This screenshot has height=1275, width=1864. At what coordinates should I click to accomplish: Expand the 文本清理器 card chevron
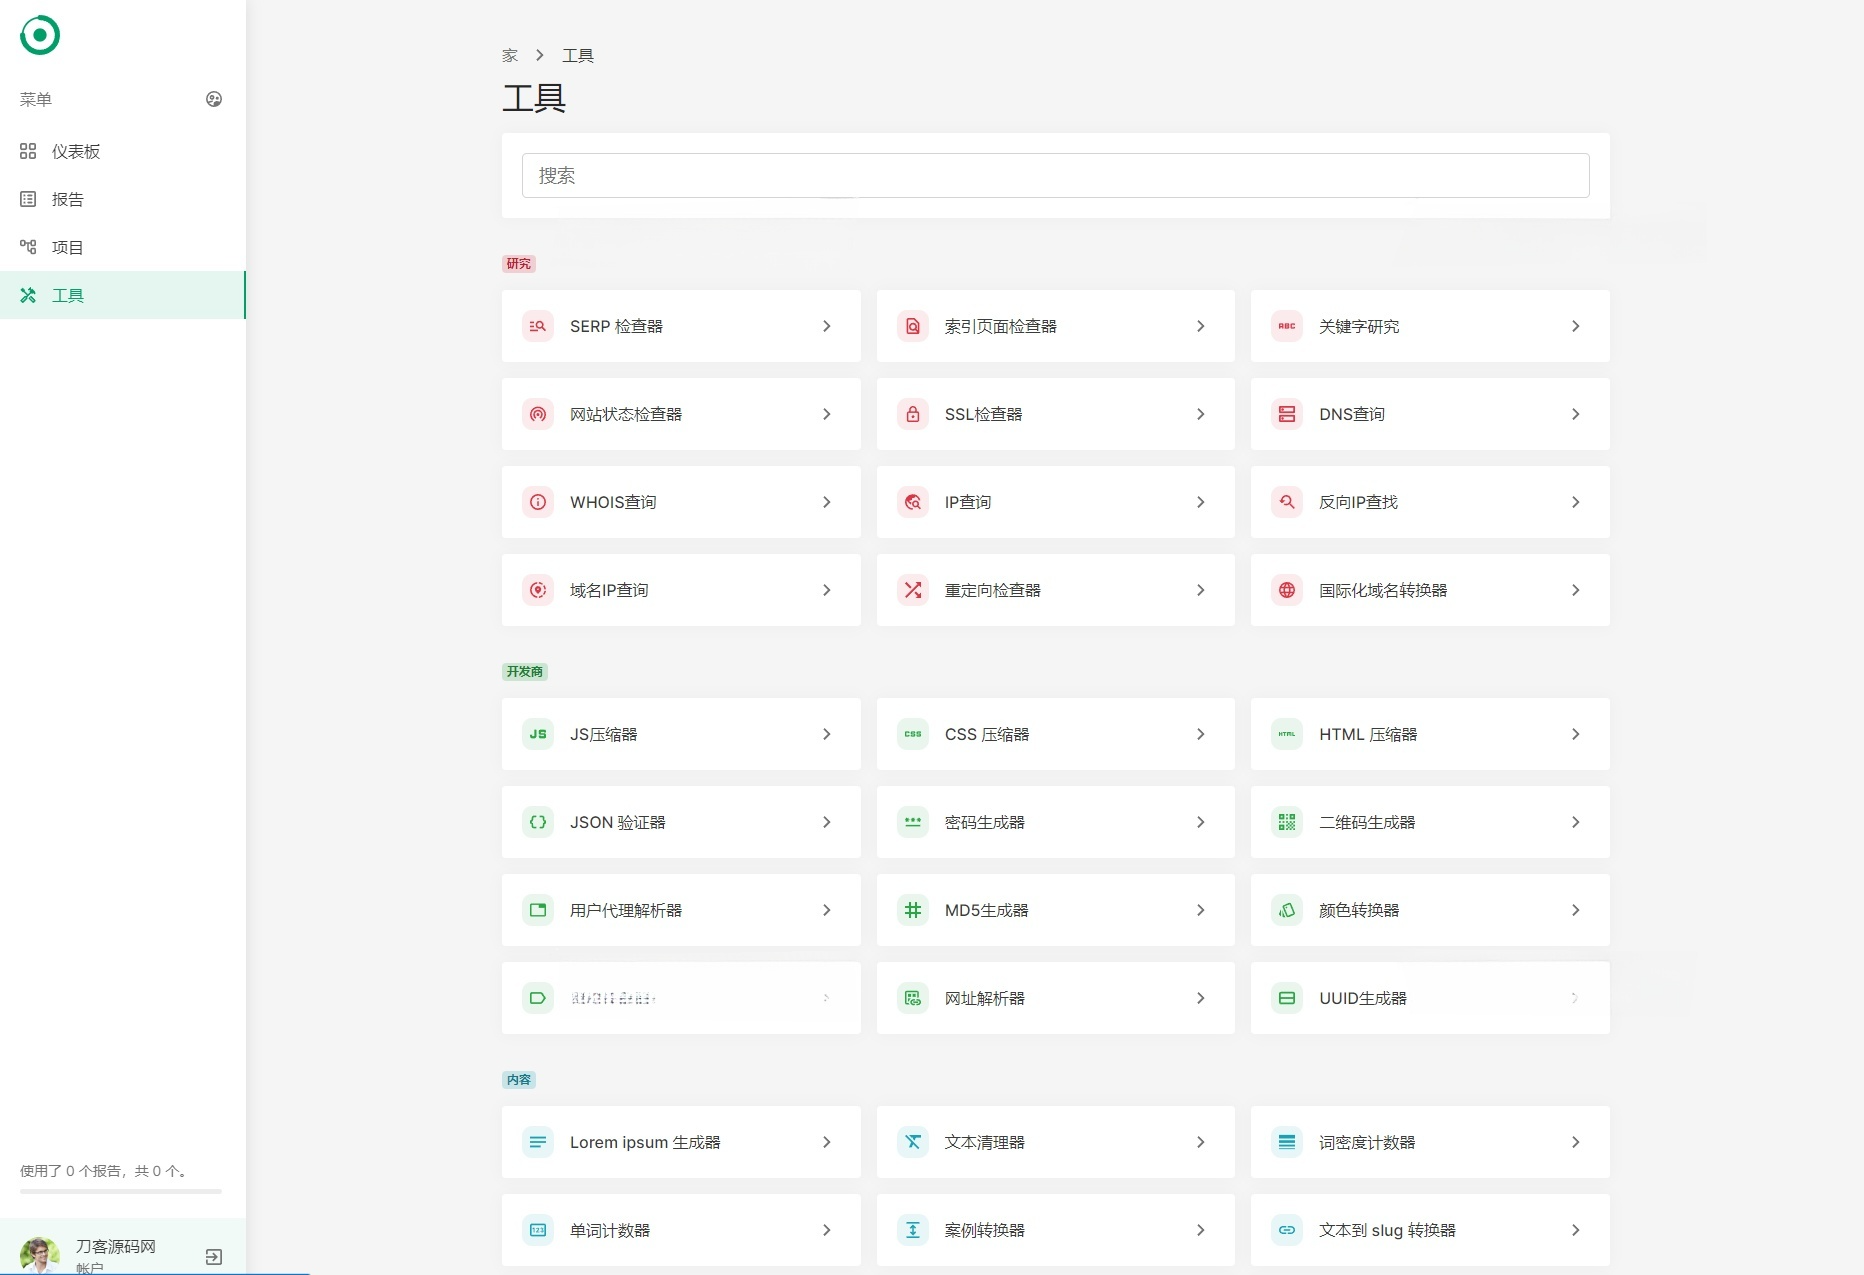[1200, 1142]
